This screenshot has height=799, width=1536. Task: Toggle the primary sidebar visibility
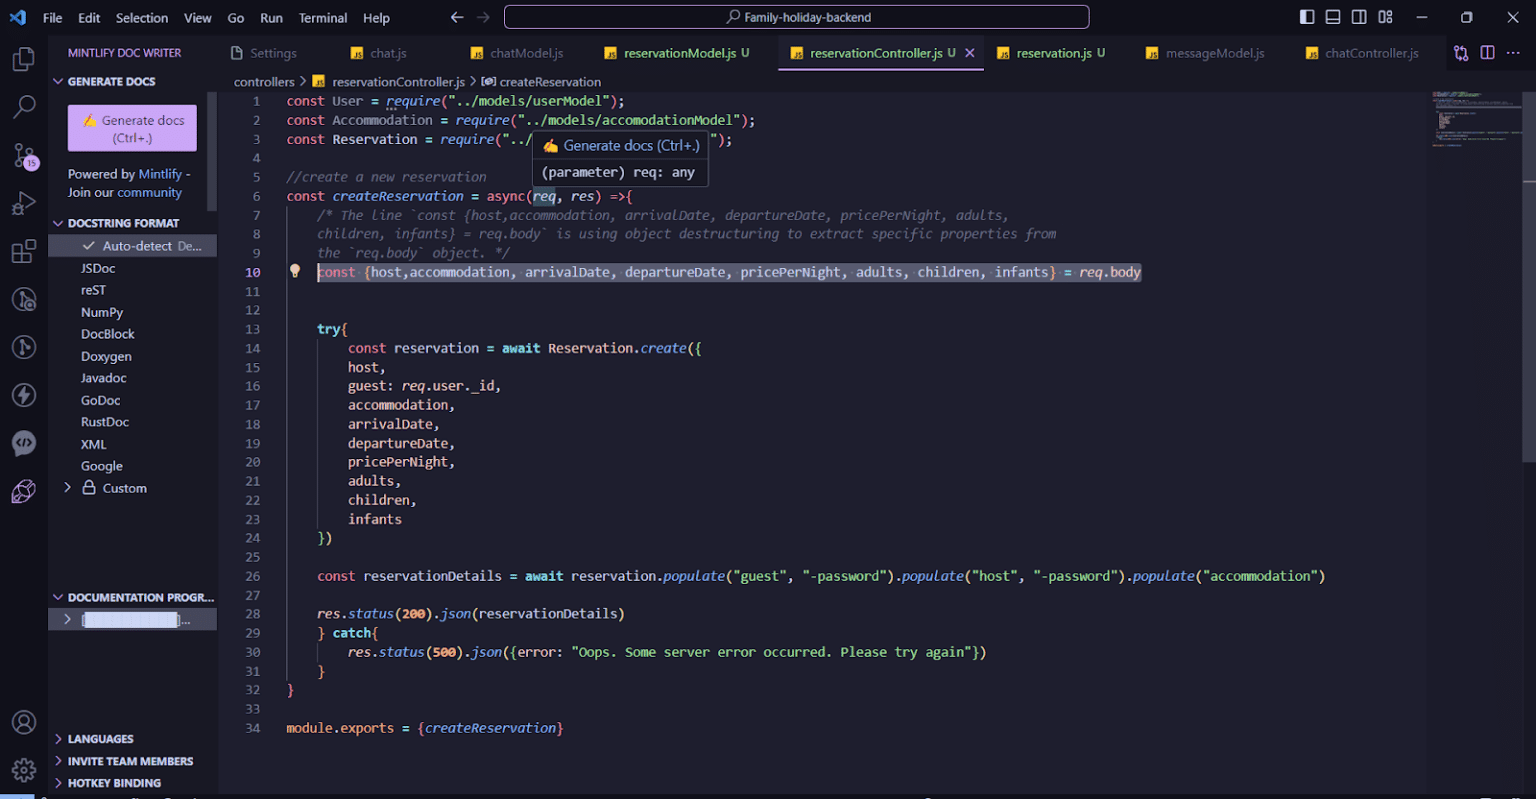(x=1307, y=17)
